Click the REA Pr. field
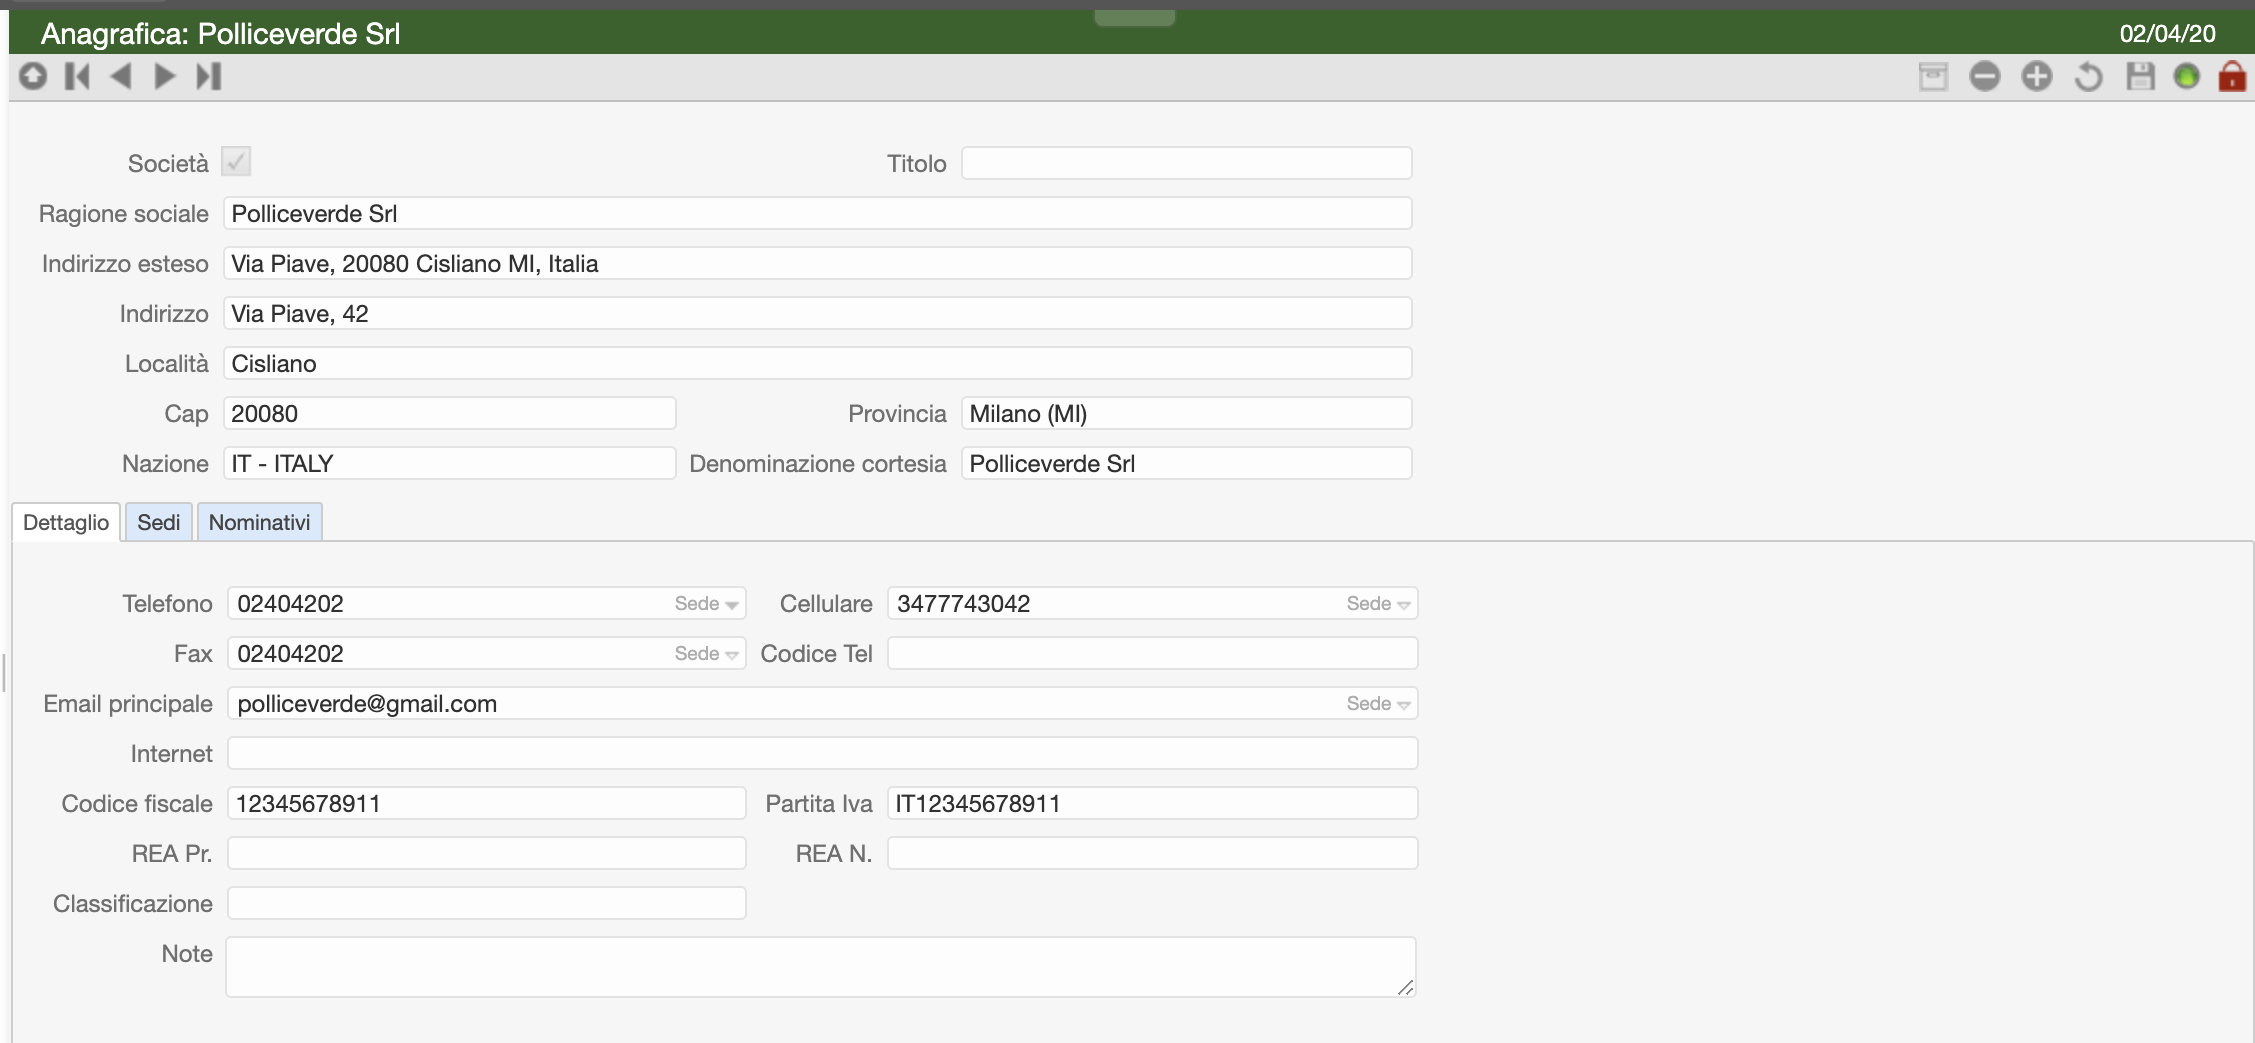Viewport: 2255px width, 1043px height. (487, 854)
